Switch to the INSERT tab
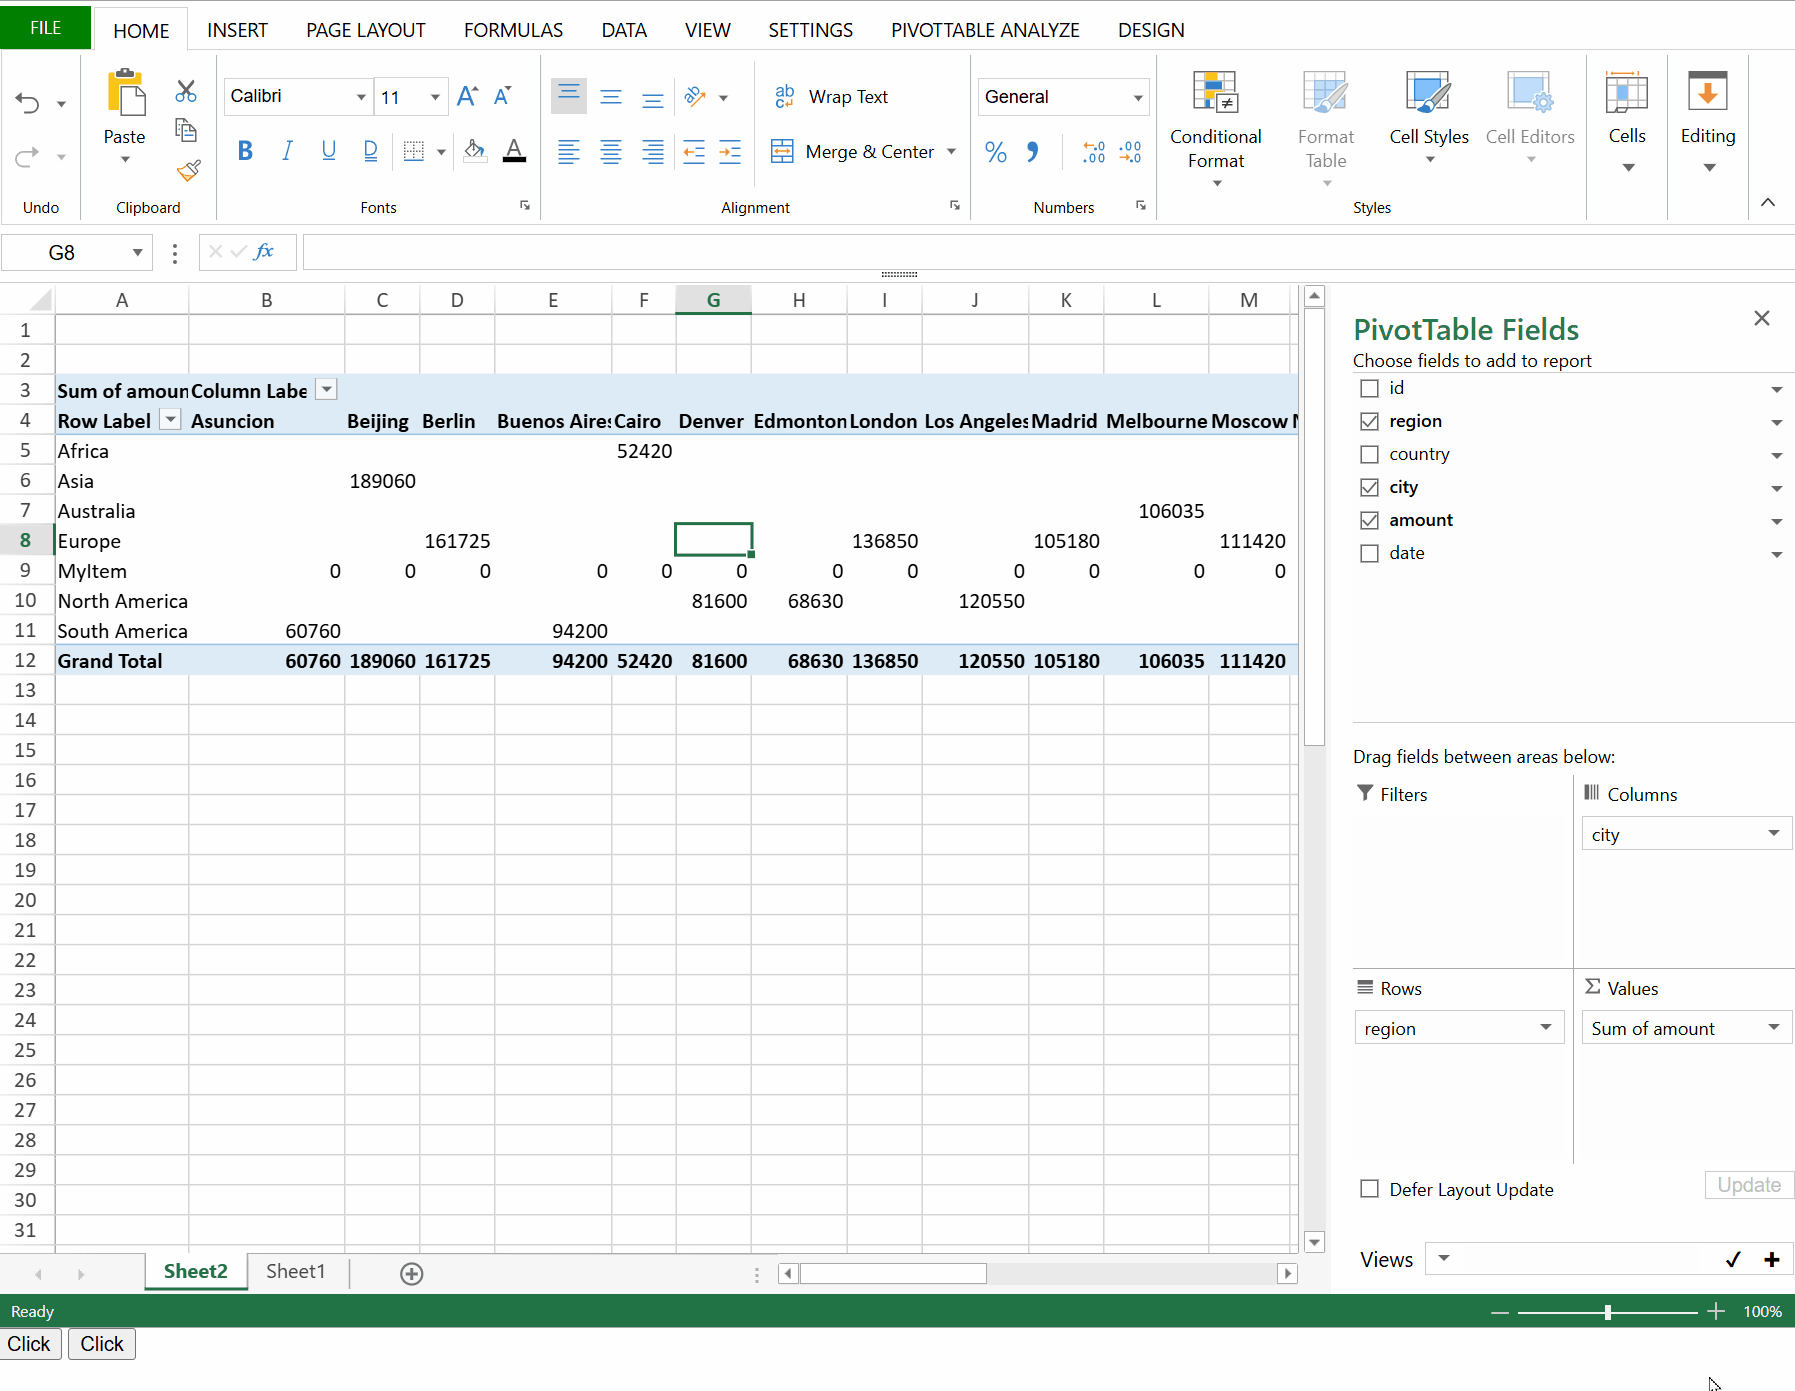Viewport: 1795px width, 1391px height. point(238,30)
